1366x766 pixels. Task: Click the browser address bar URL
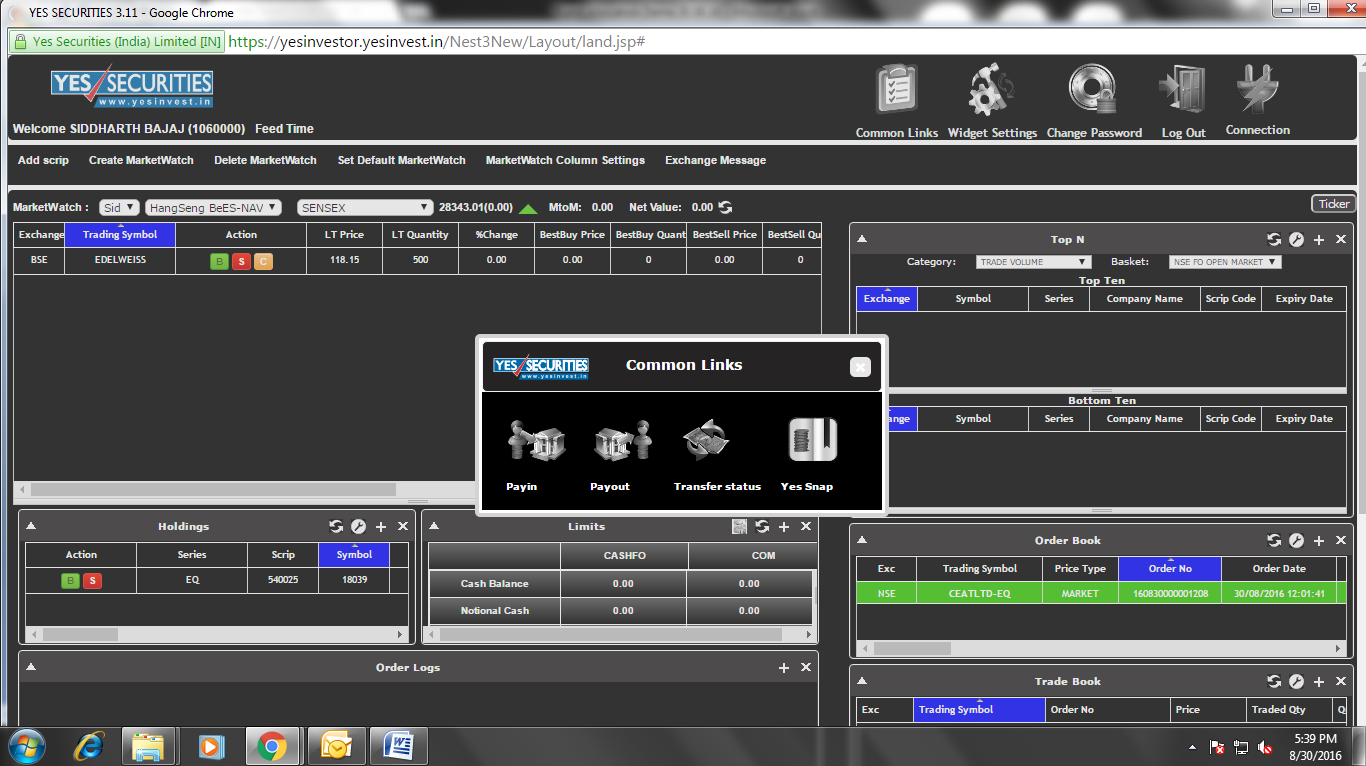click(x=436, y=42)
